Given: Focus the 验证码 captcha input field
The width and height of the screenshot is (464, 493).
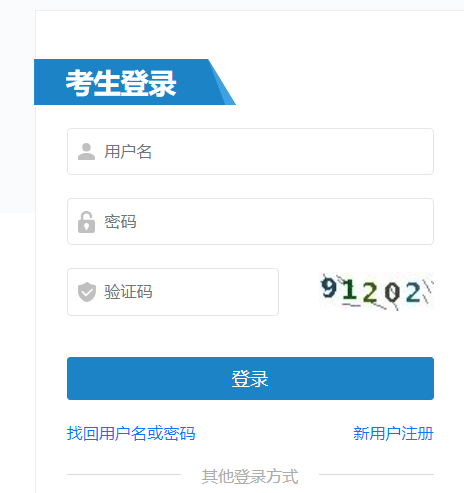Looking at the screenshot, I should [x=173, y=292].
